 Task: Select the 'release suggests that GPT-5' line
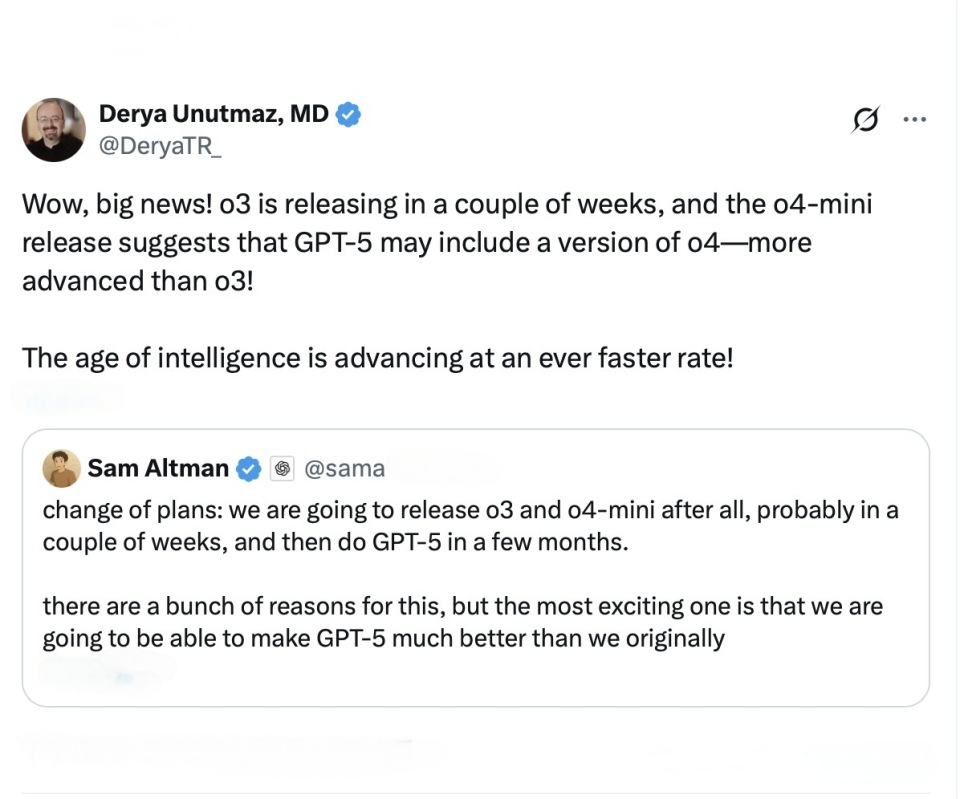tap(416, 243)
